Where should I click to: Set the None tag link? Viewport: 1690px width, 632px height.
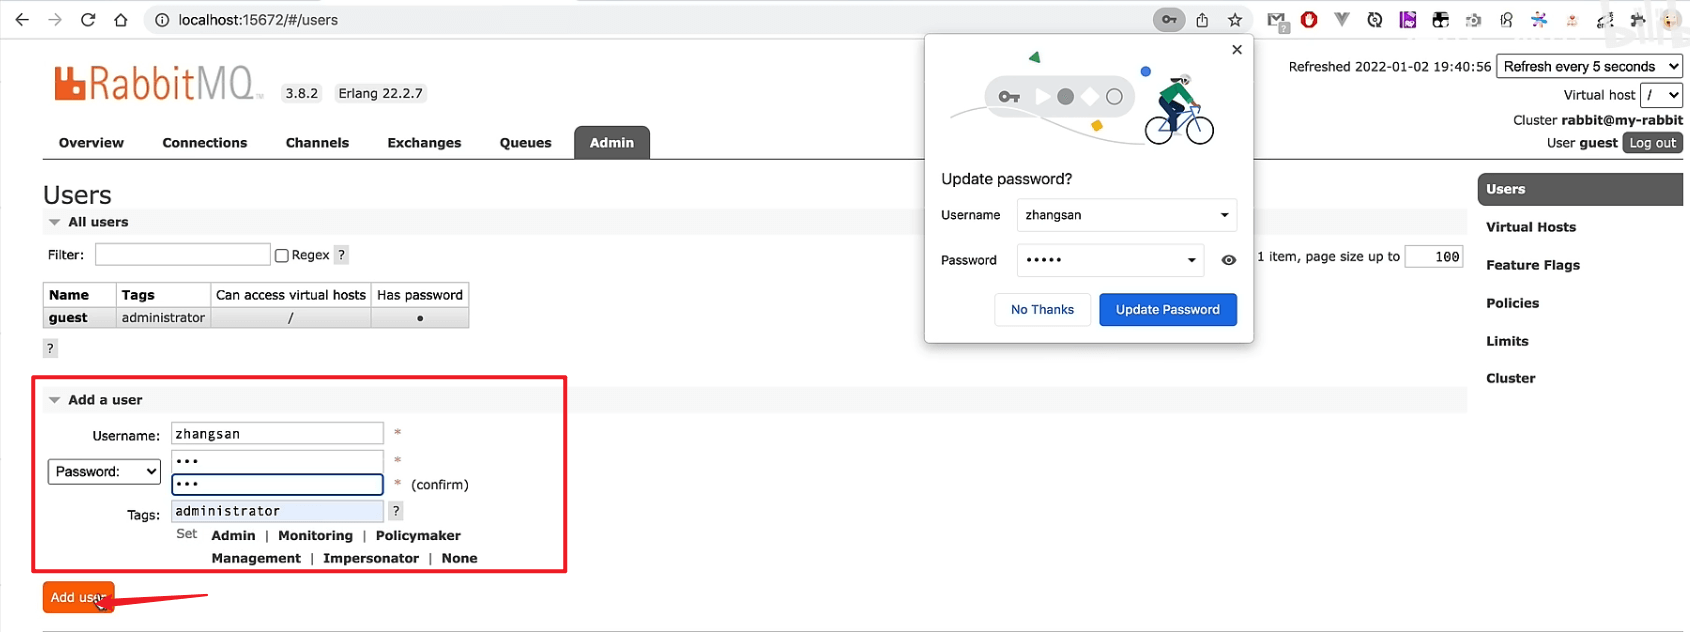click(459, 559)
